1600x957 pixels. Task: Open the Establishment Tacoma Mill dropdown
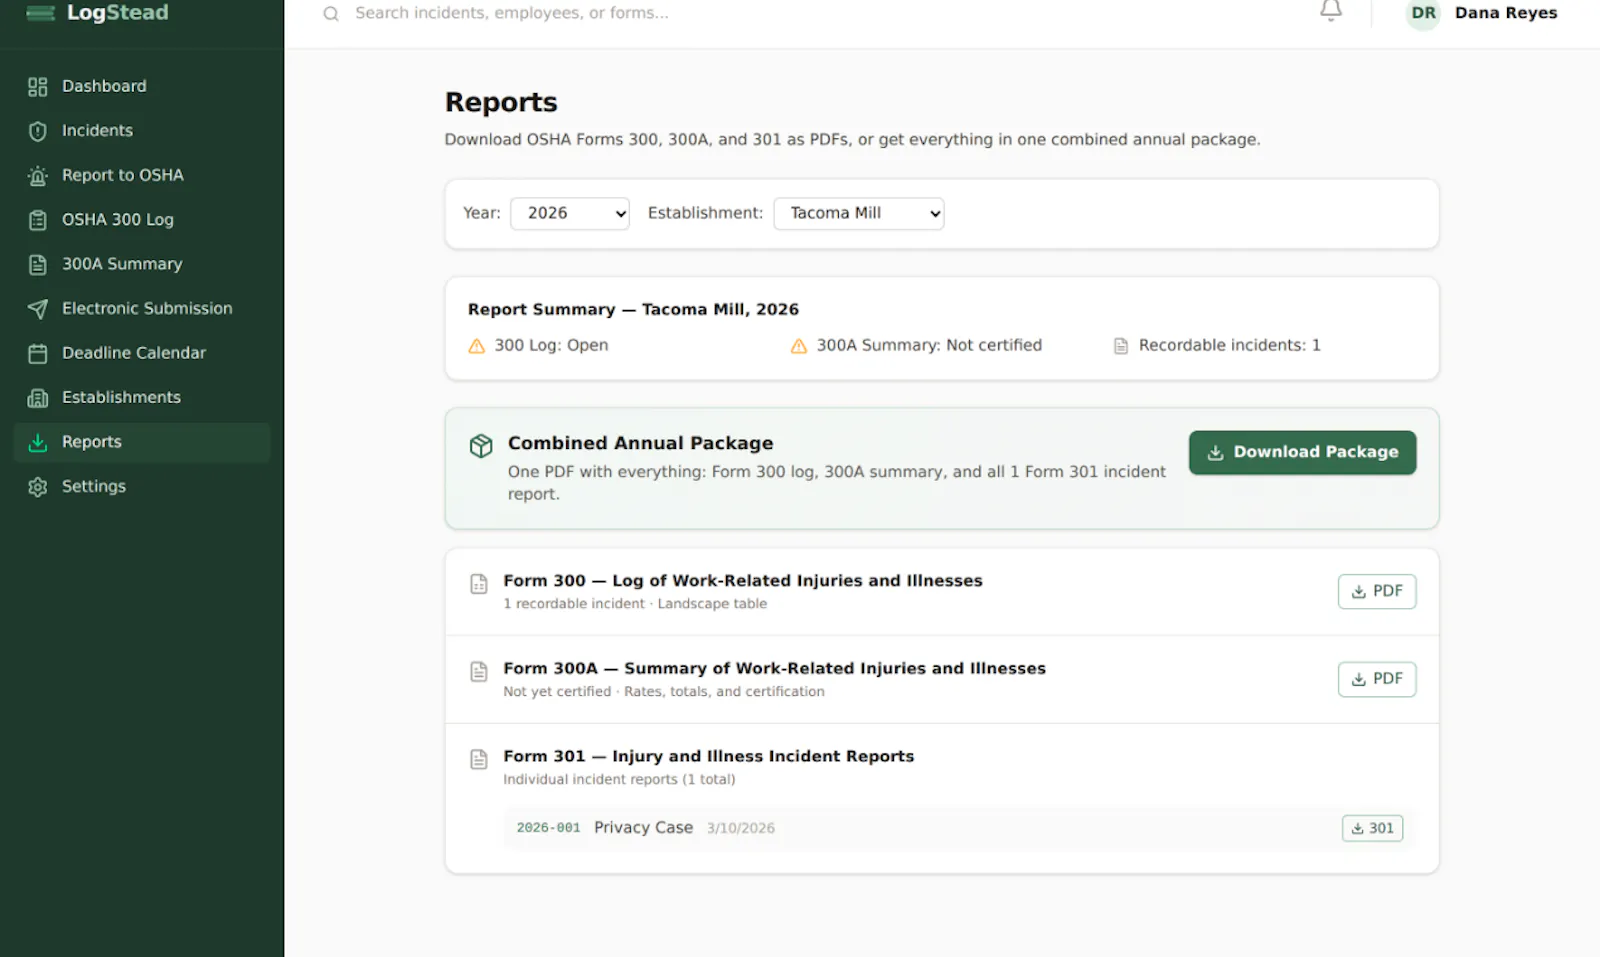859,213
